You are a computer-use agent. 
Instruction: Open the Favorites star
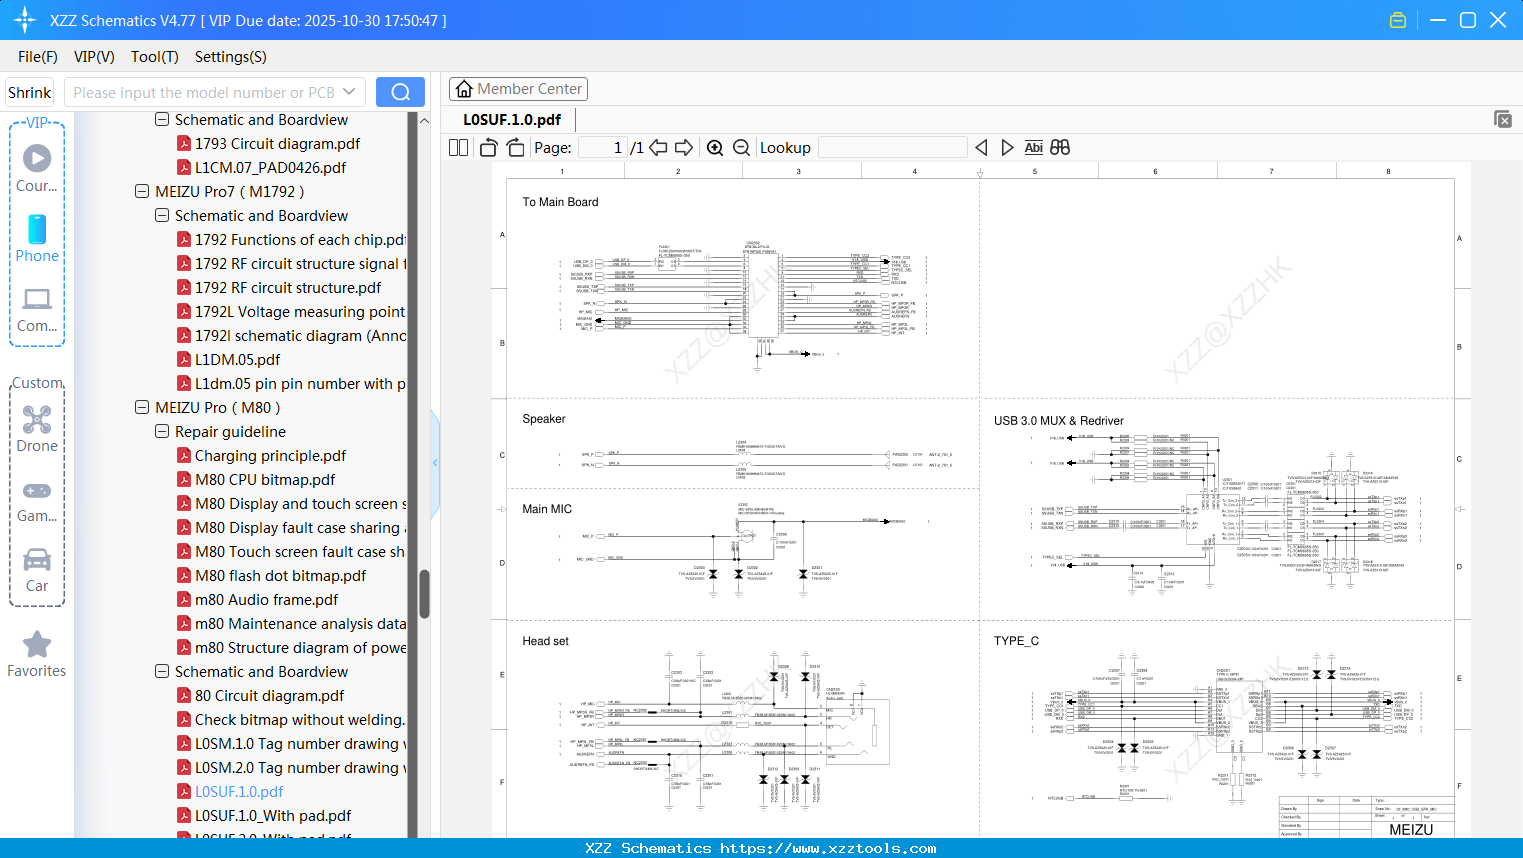tap(37, 655)
